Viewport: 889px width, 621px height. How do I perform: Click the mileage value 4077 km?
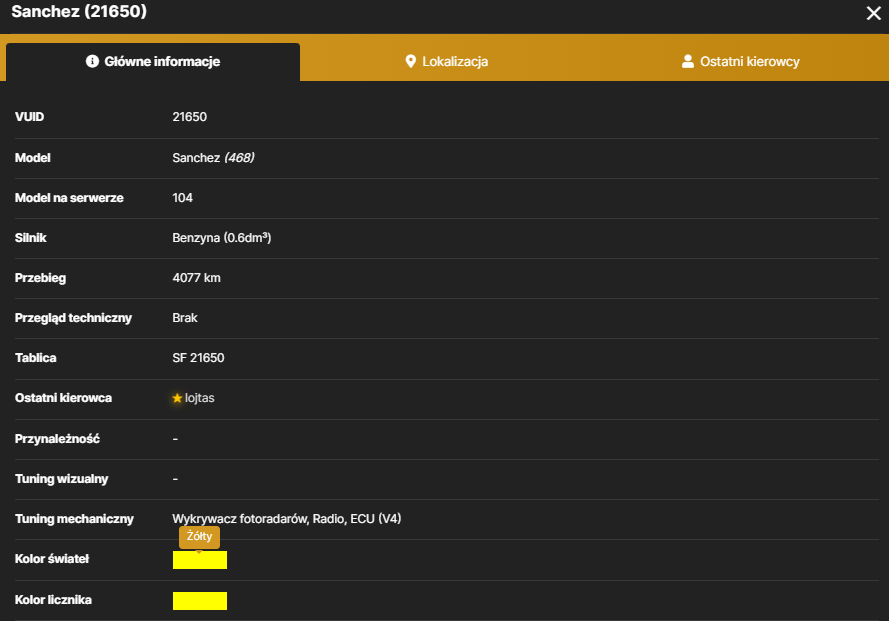tap(196, 278)
